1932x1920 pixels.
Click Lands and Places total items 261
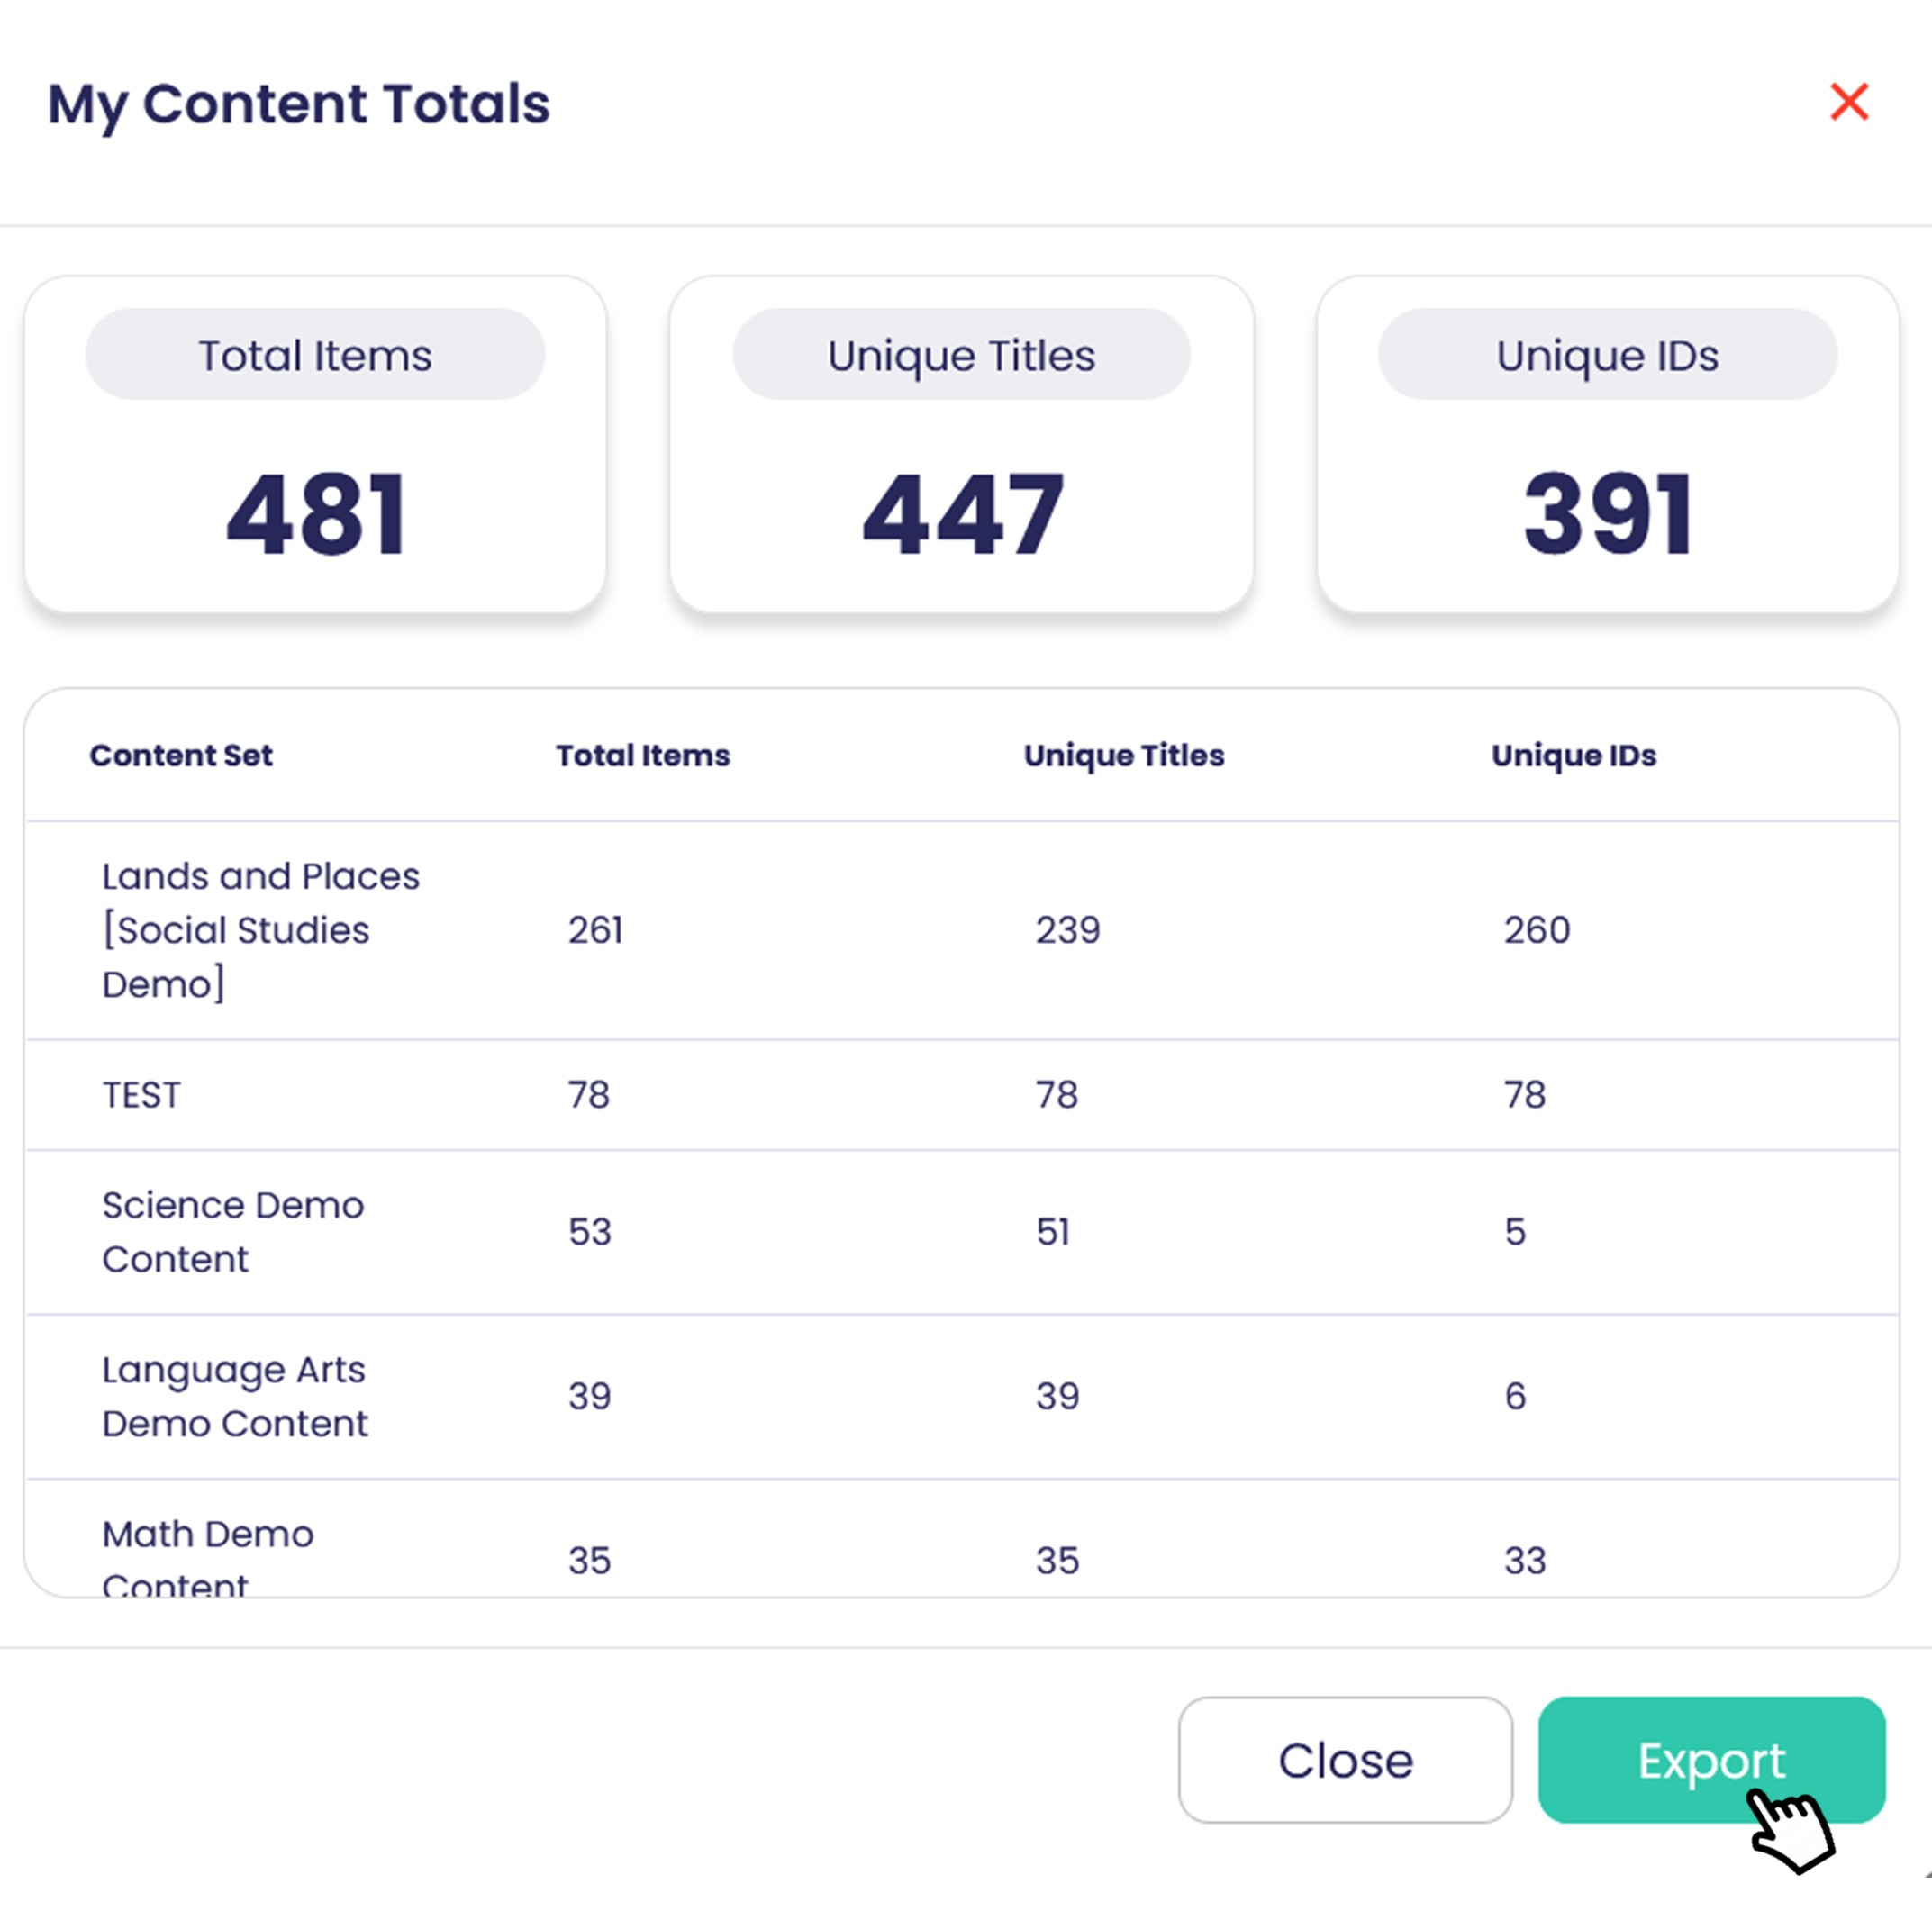[596, 930]
